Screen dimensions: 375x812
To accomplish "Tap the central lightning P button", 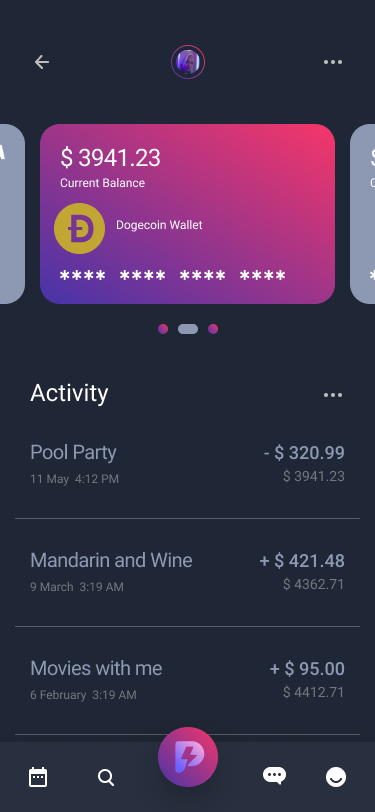I will pyautogui.click(x=188, y=757).
